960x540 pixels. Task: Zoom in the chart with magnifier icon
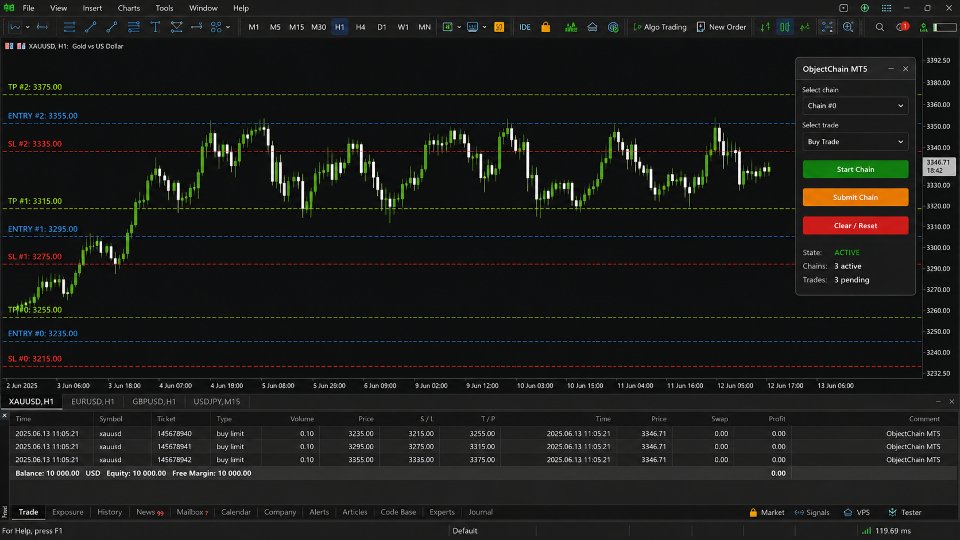pyautogui.click(x=848, y=27)
